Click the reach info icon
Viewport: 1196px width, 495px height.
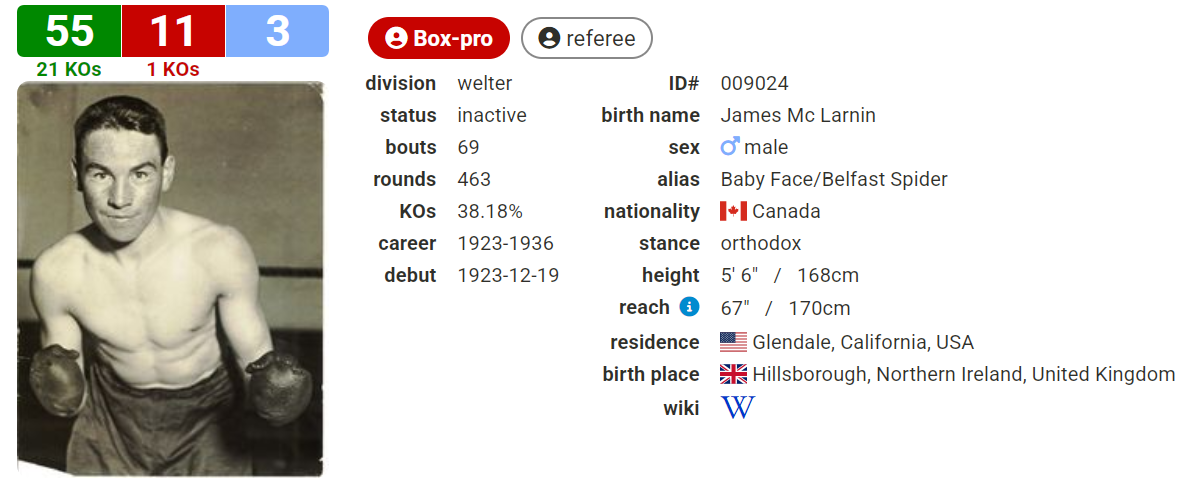(x=689, y=307)
